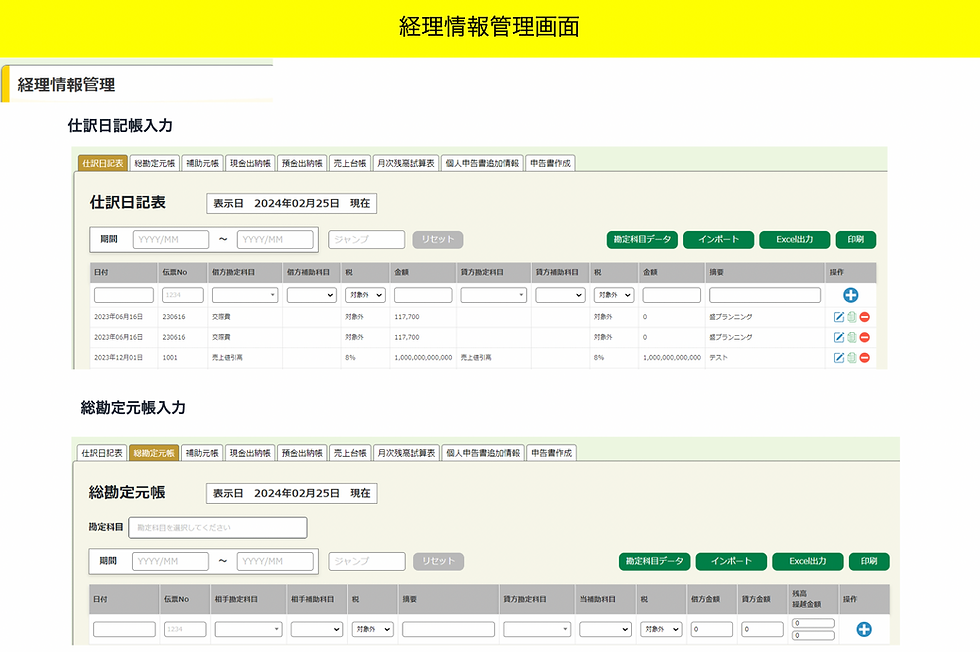Viewport: 980px width, 652px height.
Task: Copy the 1001 テスト journal entry
Action: [851, 358]
